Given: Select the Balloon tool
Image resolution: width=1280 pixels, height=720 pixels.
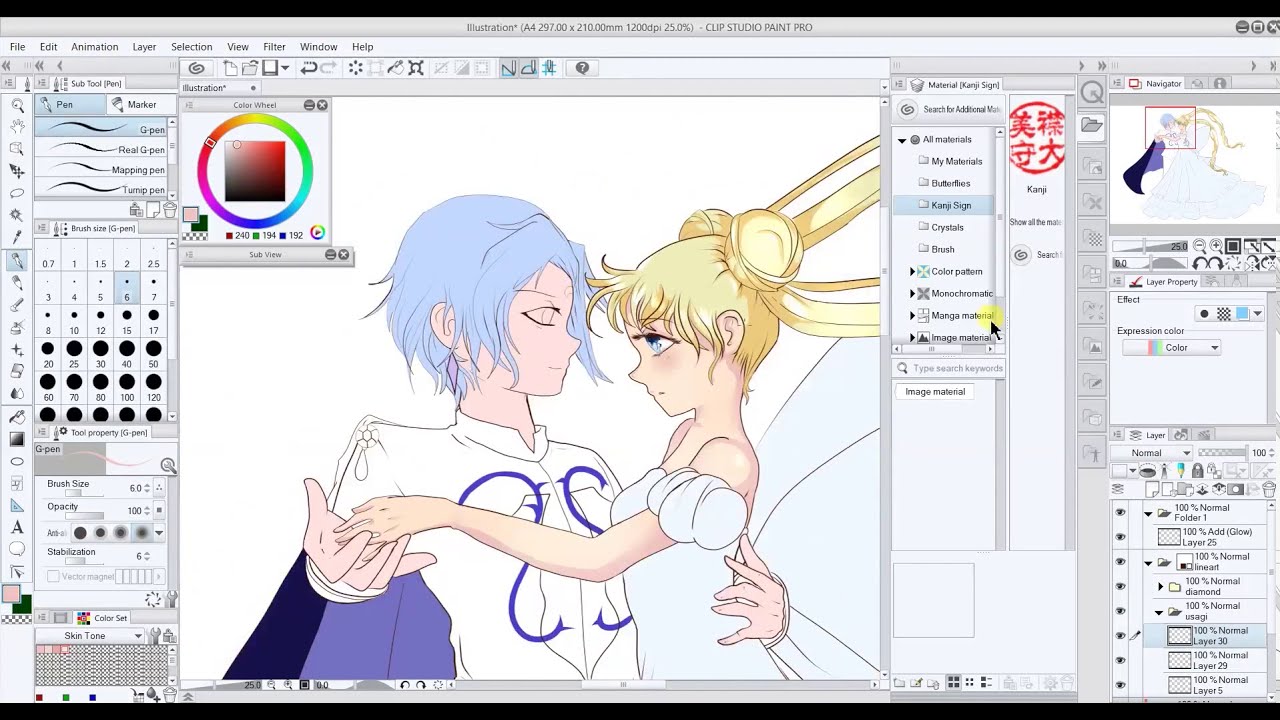Looking at the screenshot, I should 17,549.
